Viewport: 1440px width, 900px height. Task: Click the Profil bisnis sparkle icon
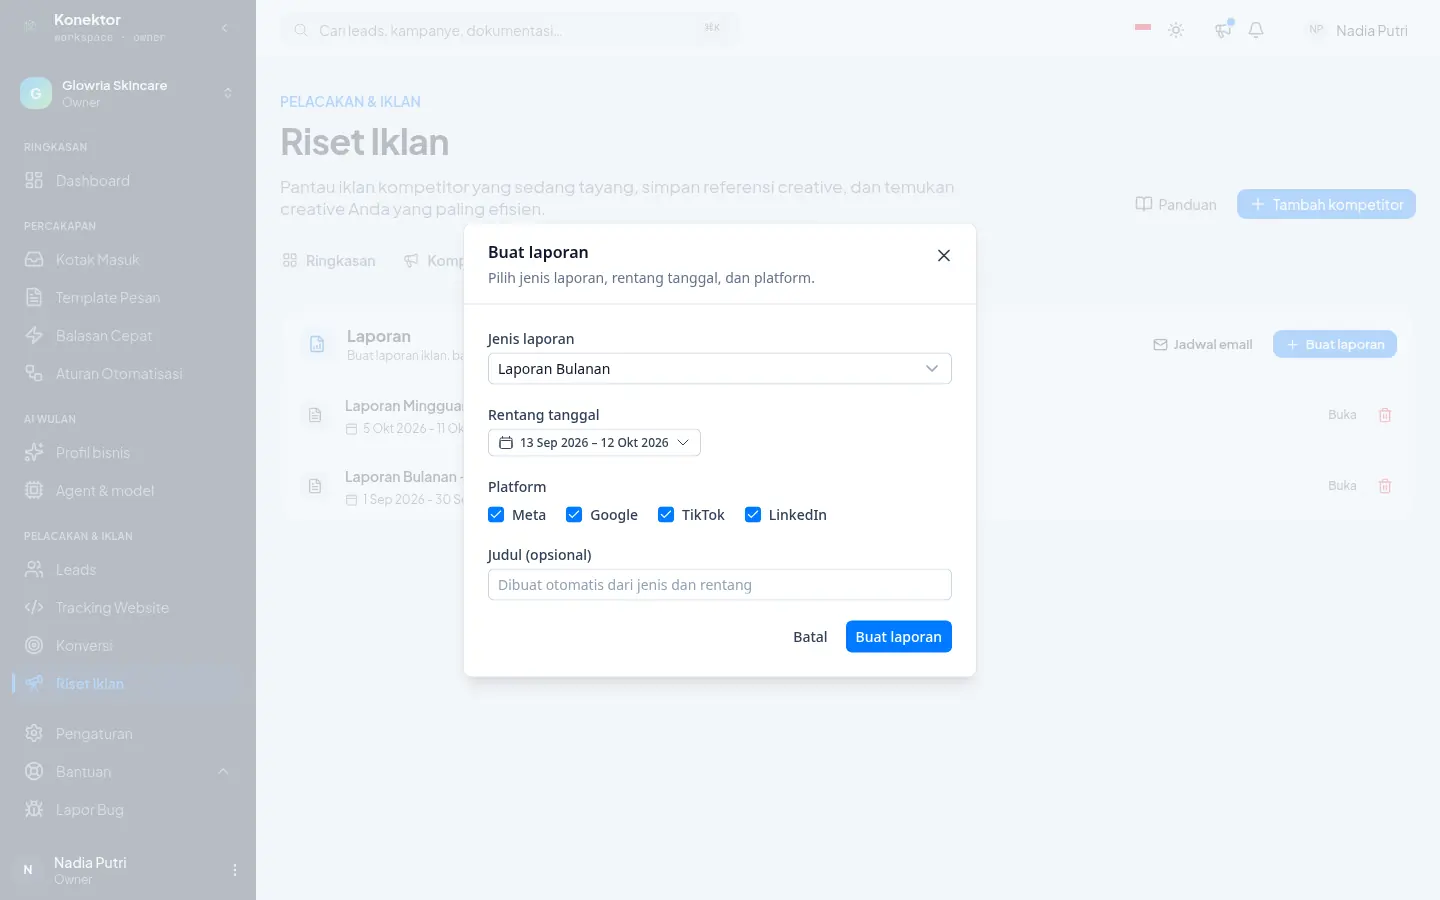[34, 453]
